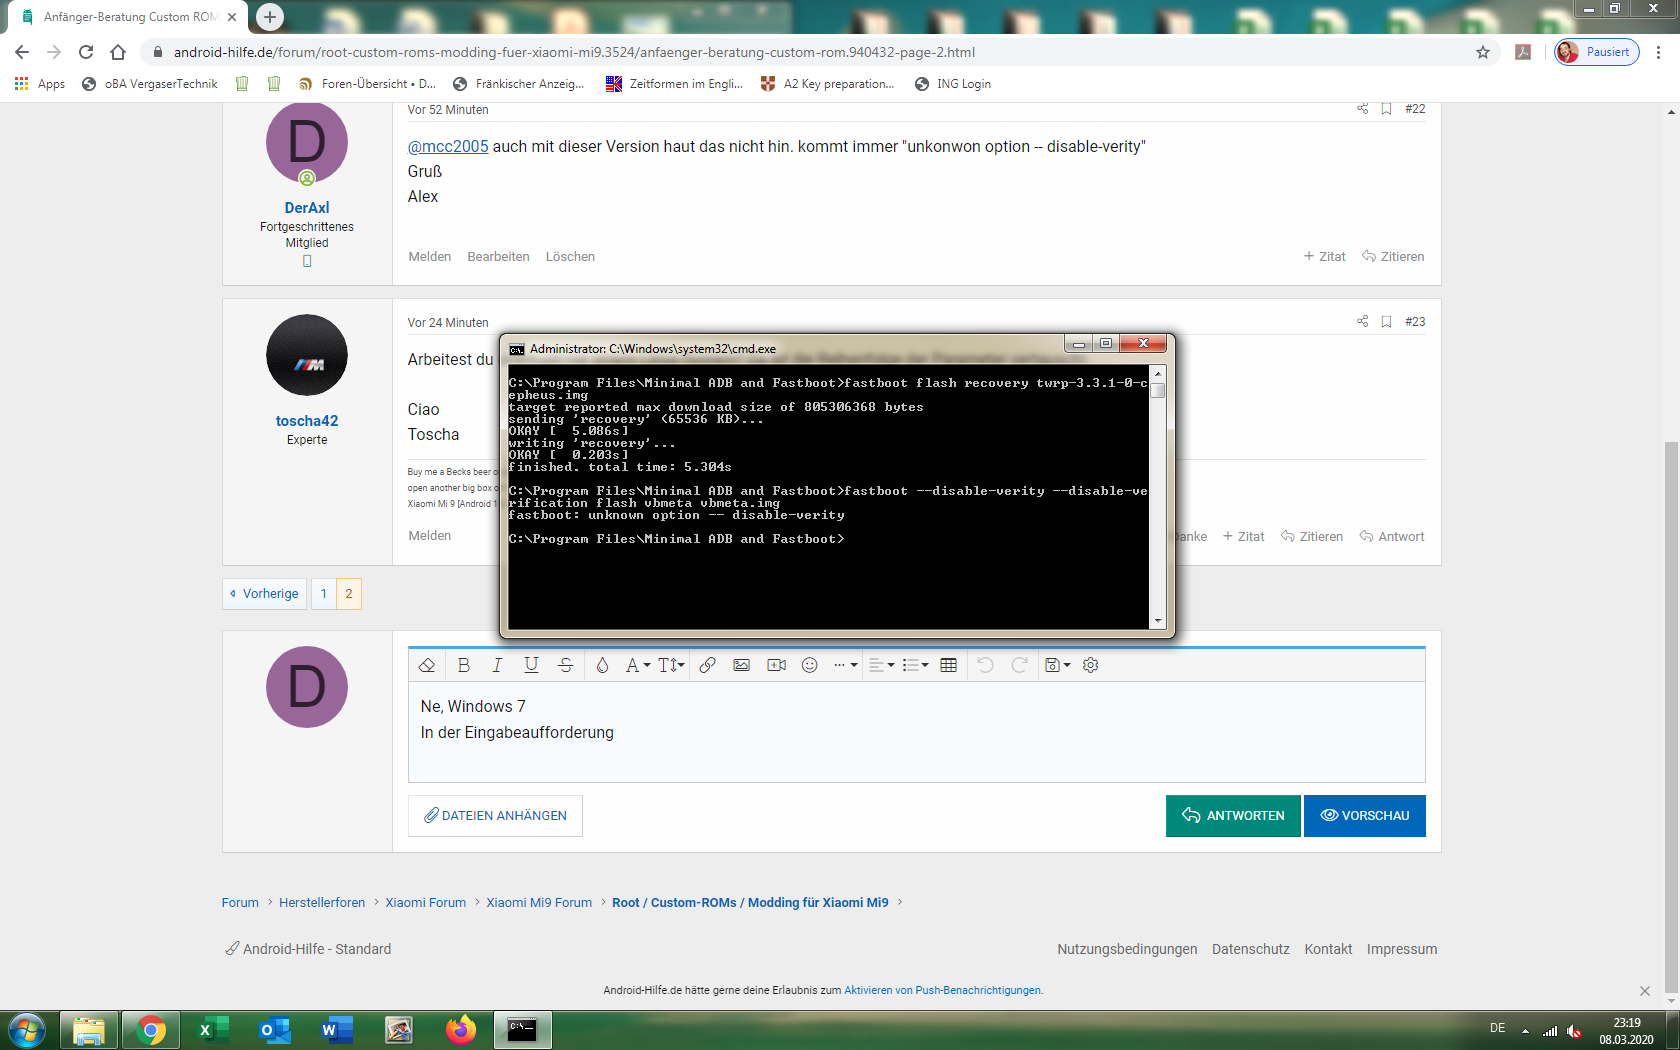This screenshot has height=1050, width=1680.
Task: Open the font size dropdown in editor
Action: (671, 665)
